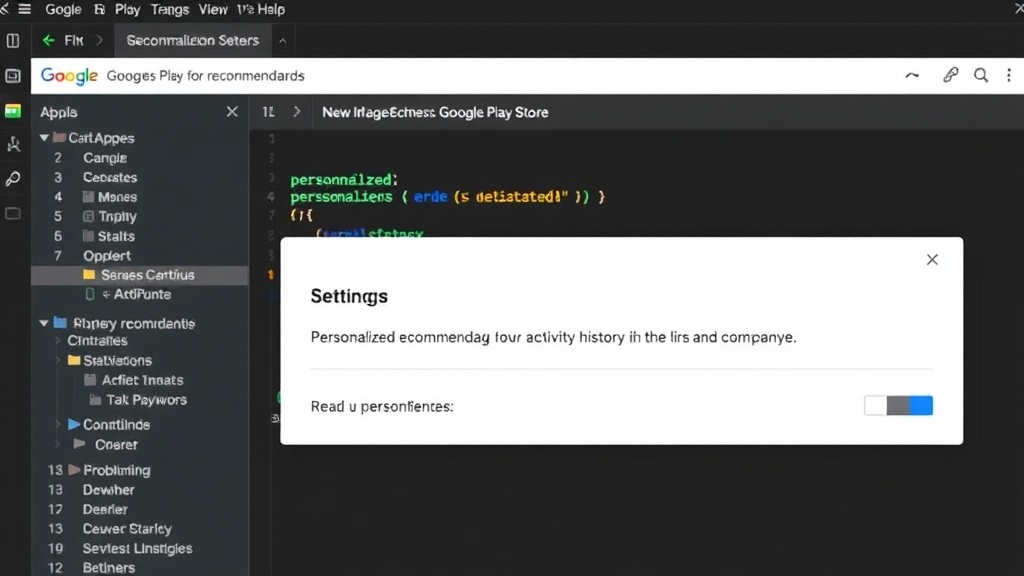Select the Seraes Cartlius folder
This screenshot has height=576, width=1024.
point(139,275)
